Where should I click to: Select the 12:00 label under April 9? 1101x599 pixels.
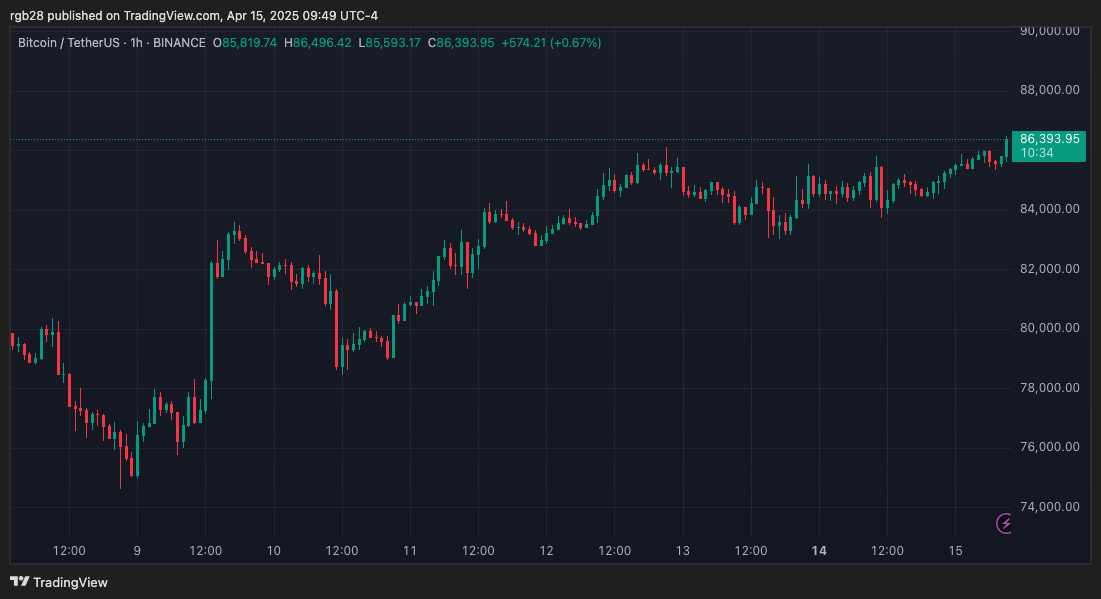205,550
